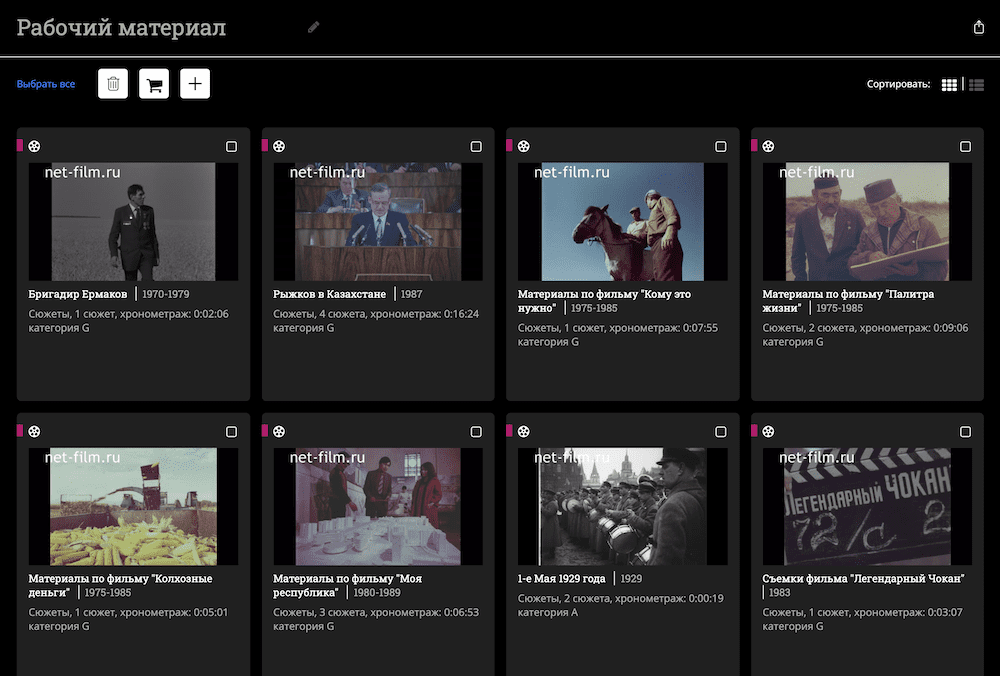
Task: Click the pencil edit title icon
Action: (x=313, y=28)
